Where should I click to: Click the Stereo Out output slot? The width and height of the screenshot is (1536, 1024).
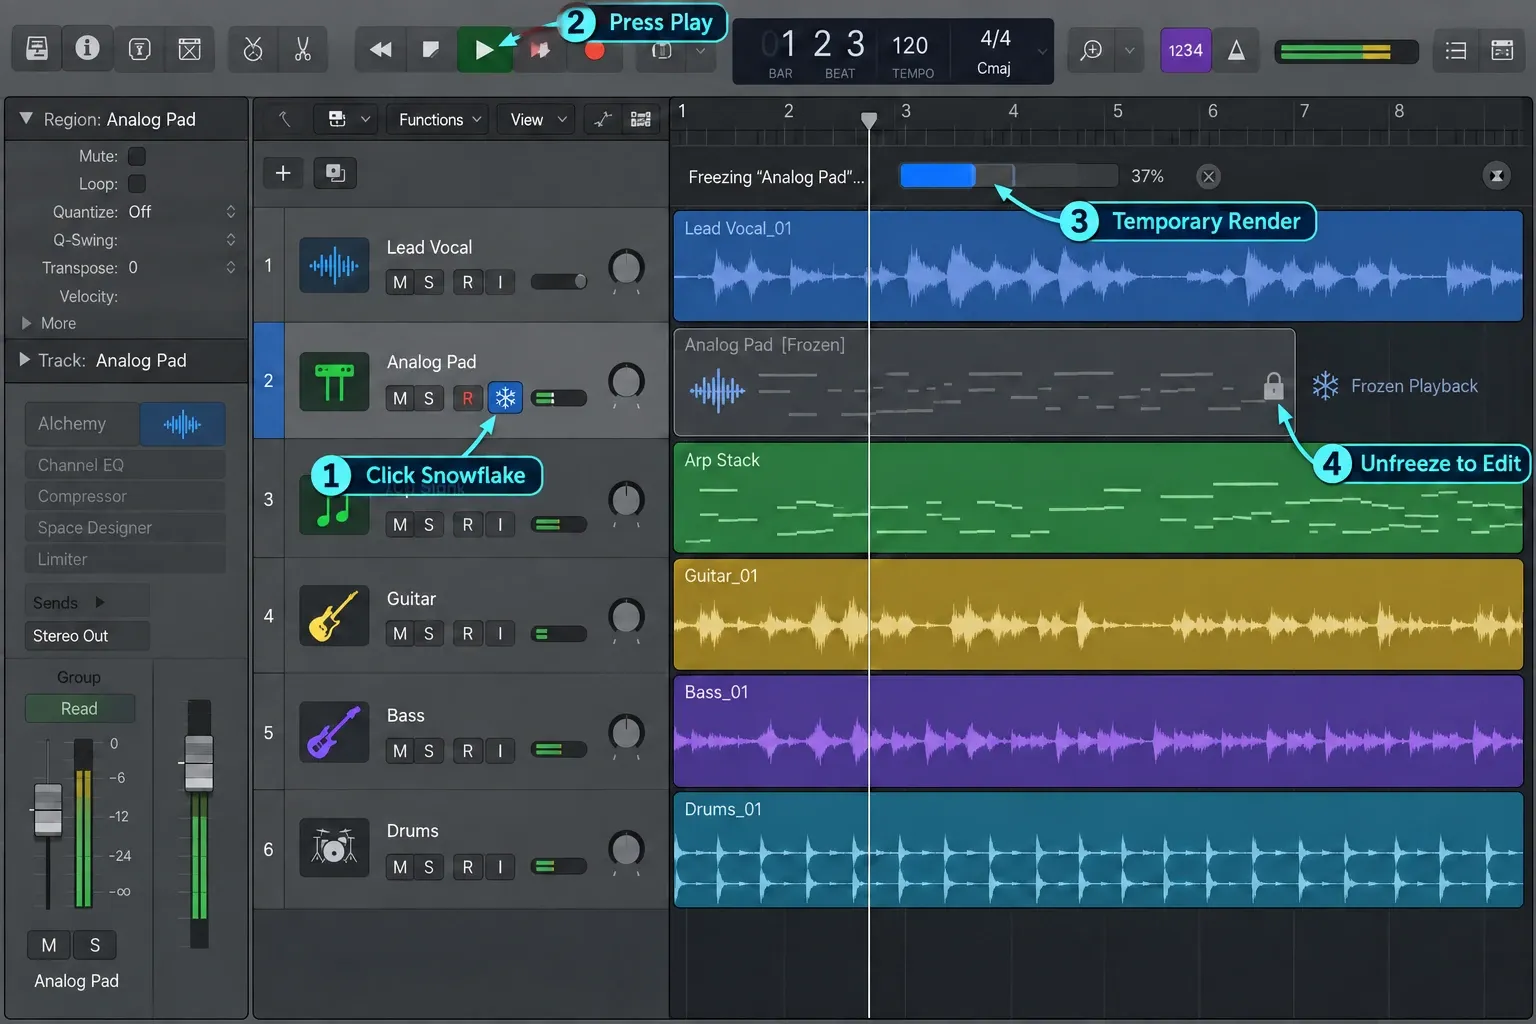tap(87, 636)
